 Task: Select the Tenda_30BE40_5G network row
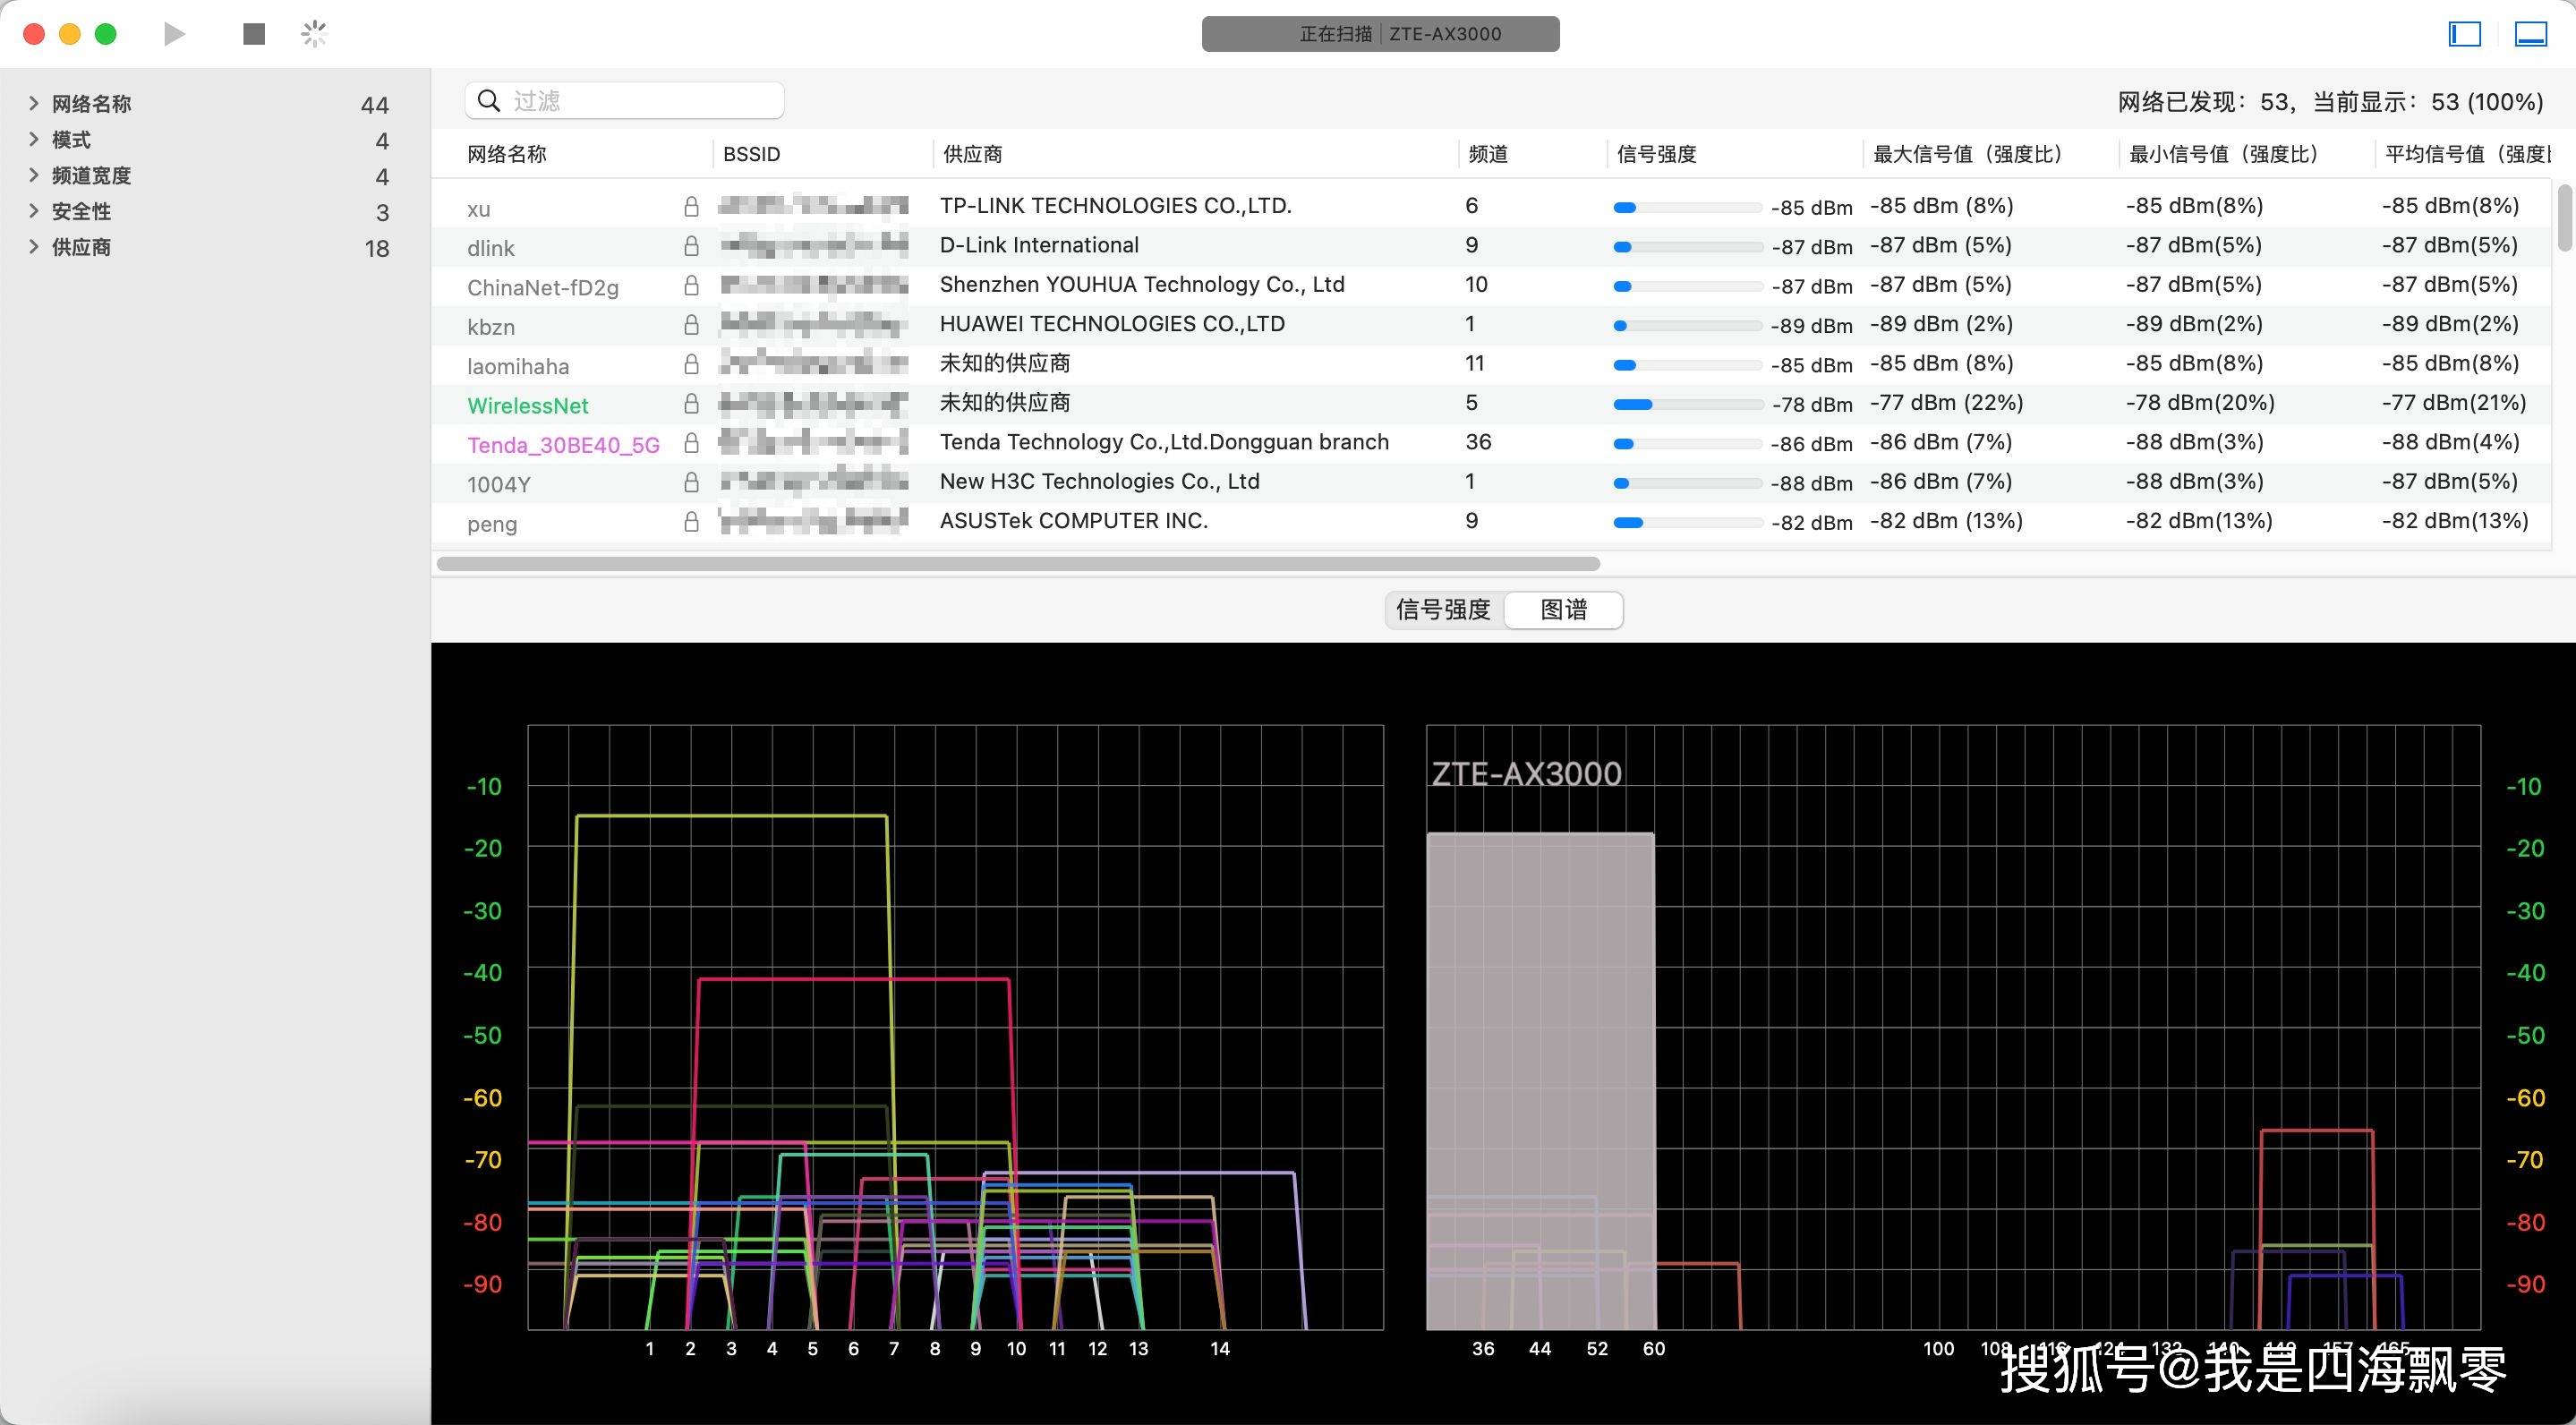564,445
